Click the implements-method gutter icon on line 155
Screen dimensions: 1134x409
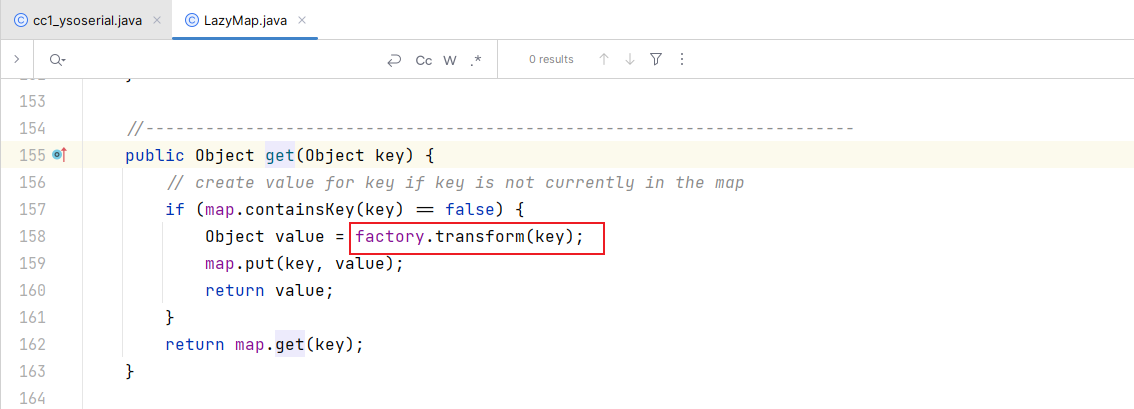59,155
